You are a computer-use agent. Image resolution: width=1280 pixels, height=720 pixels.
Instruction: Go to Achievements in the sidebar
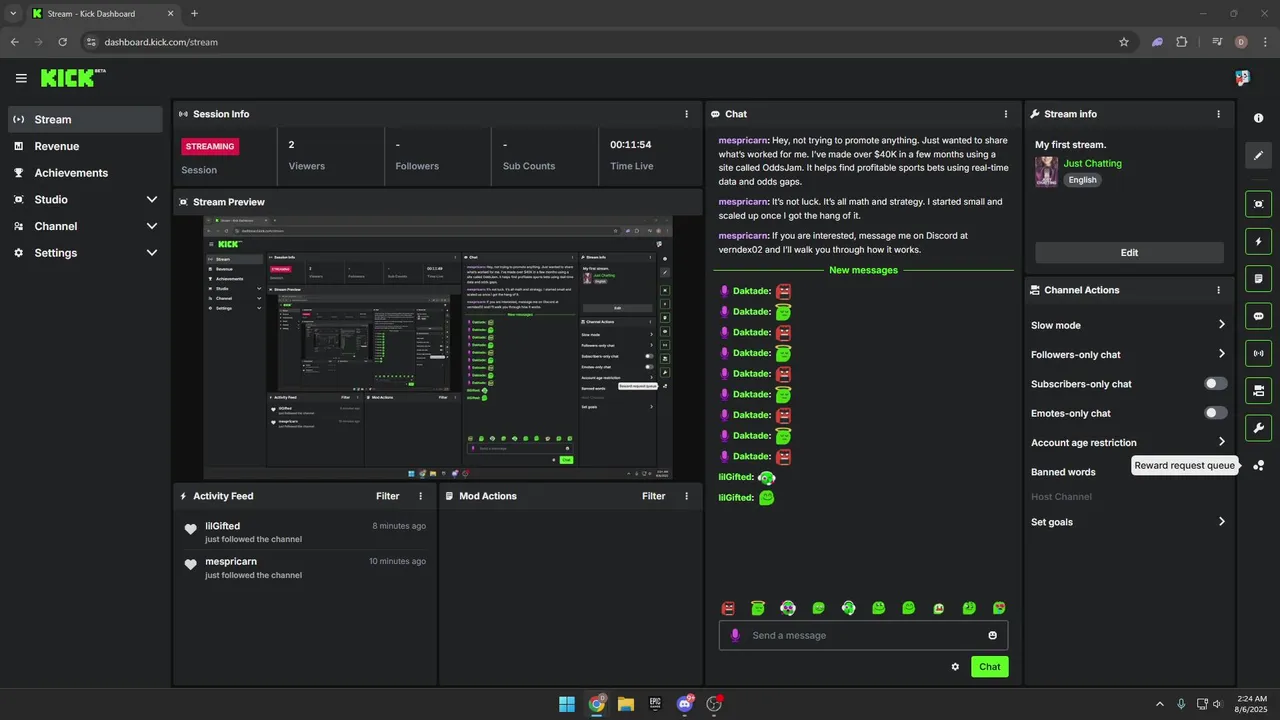85,173
